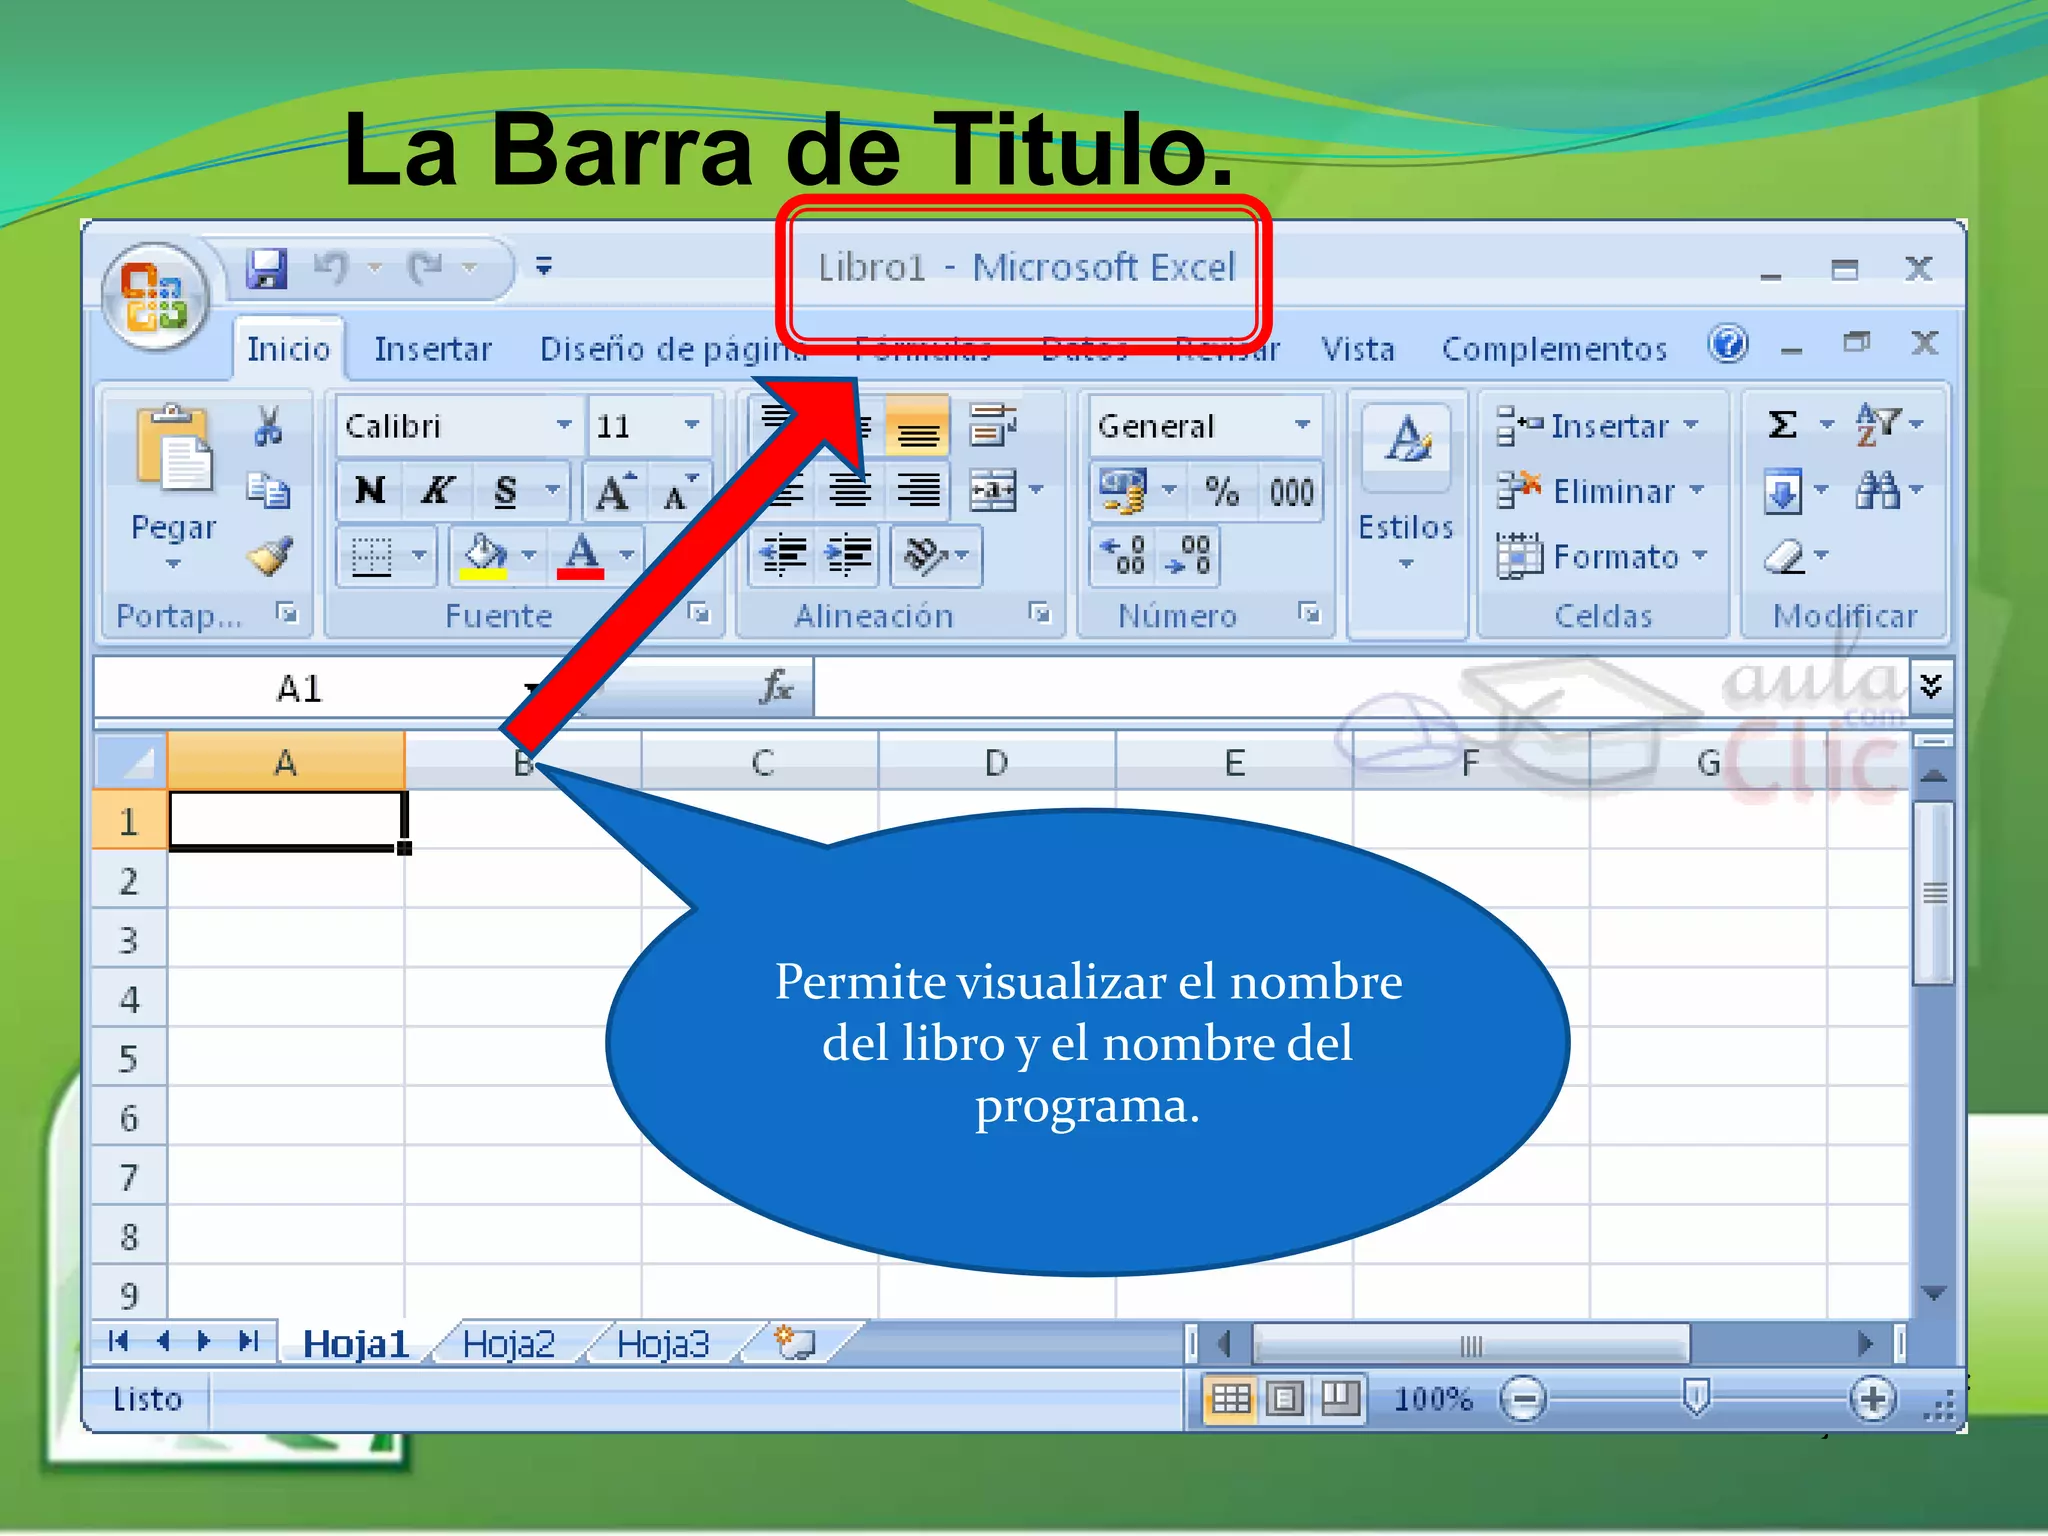2048x1536 pixels.
Task: Apply thousands separator 000 style
Action: pos(1291,491)
